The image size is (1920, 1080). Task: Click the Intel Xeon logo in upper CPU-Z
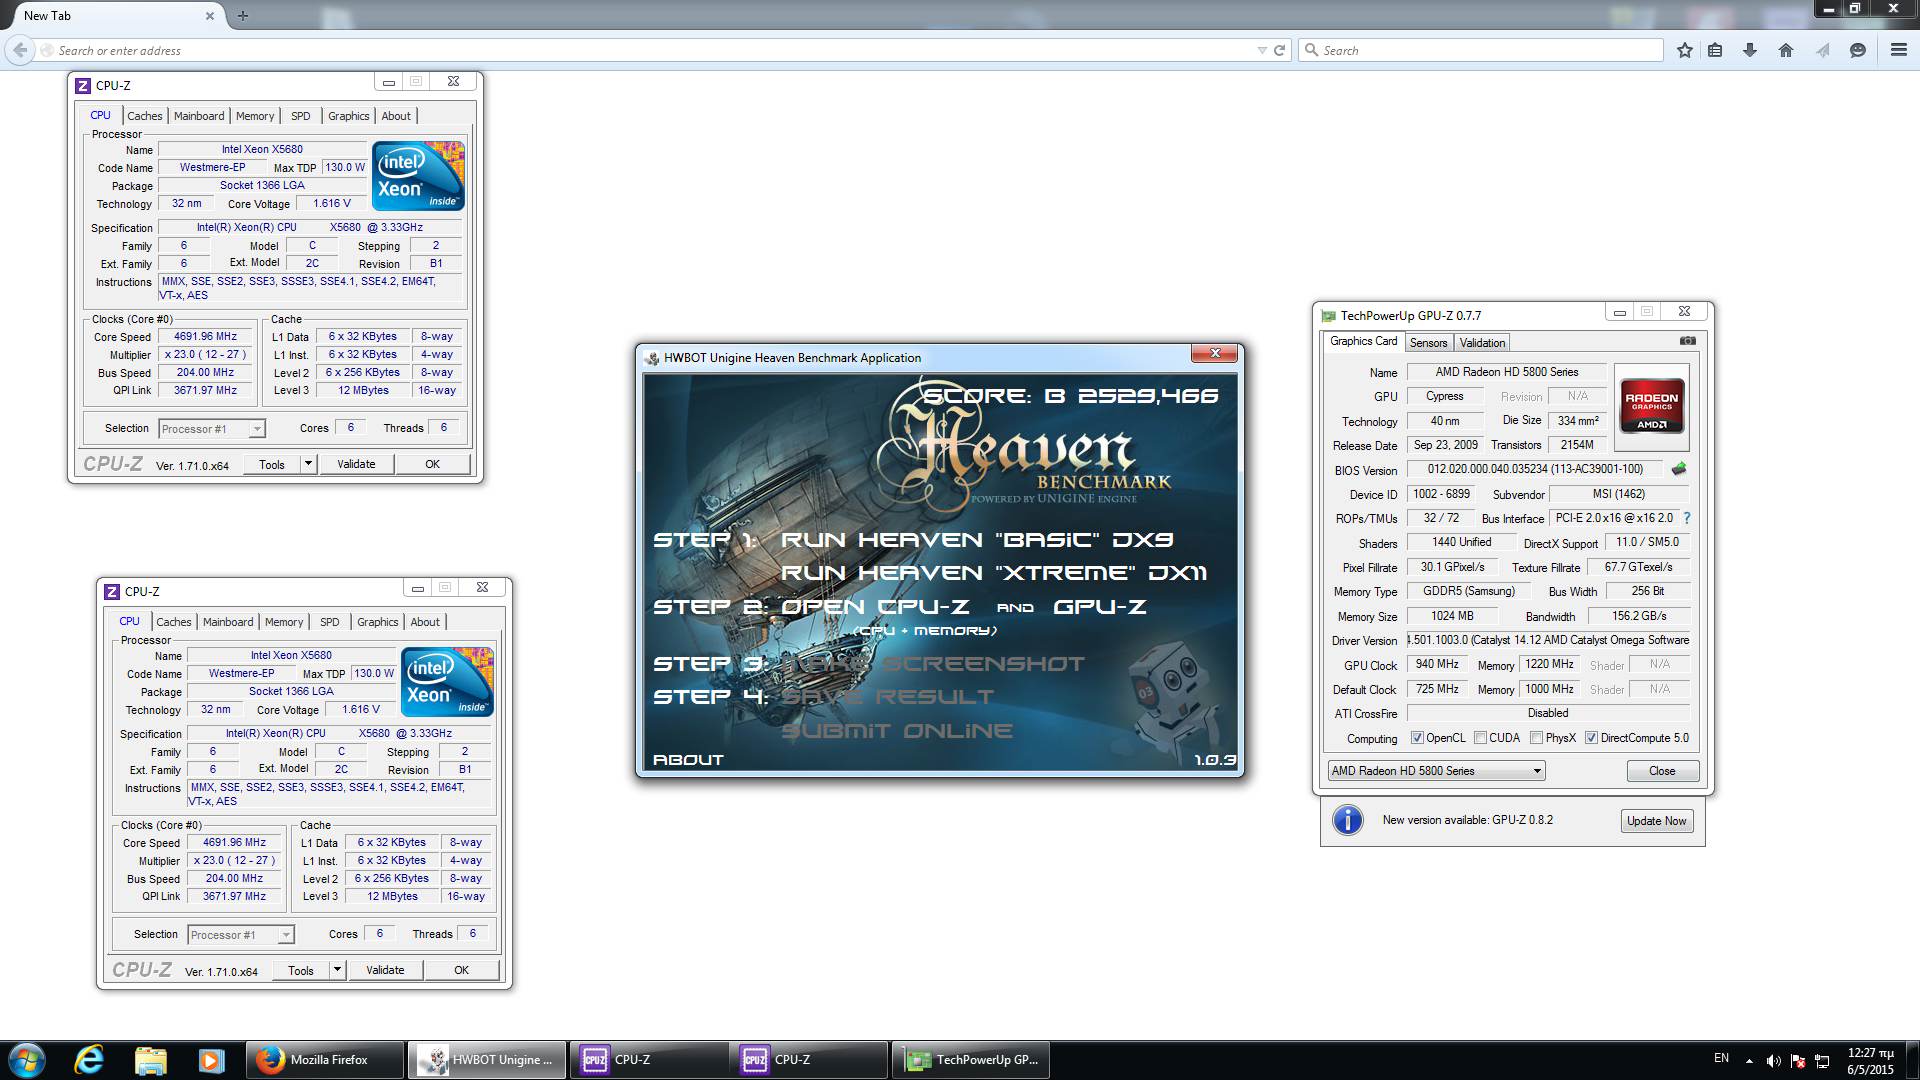[x=418, y=175]
